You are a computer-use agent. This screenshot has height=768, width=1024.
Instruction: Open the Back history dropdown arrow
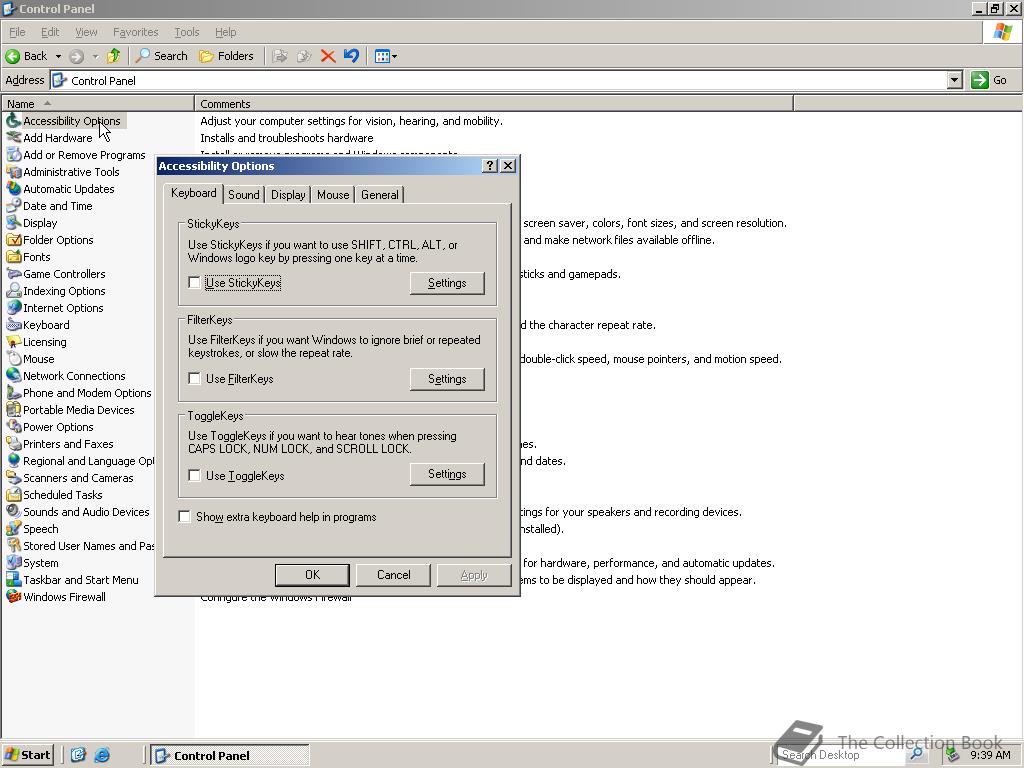[x=58, y=56]
